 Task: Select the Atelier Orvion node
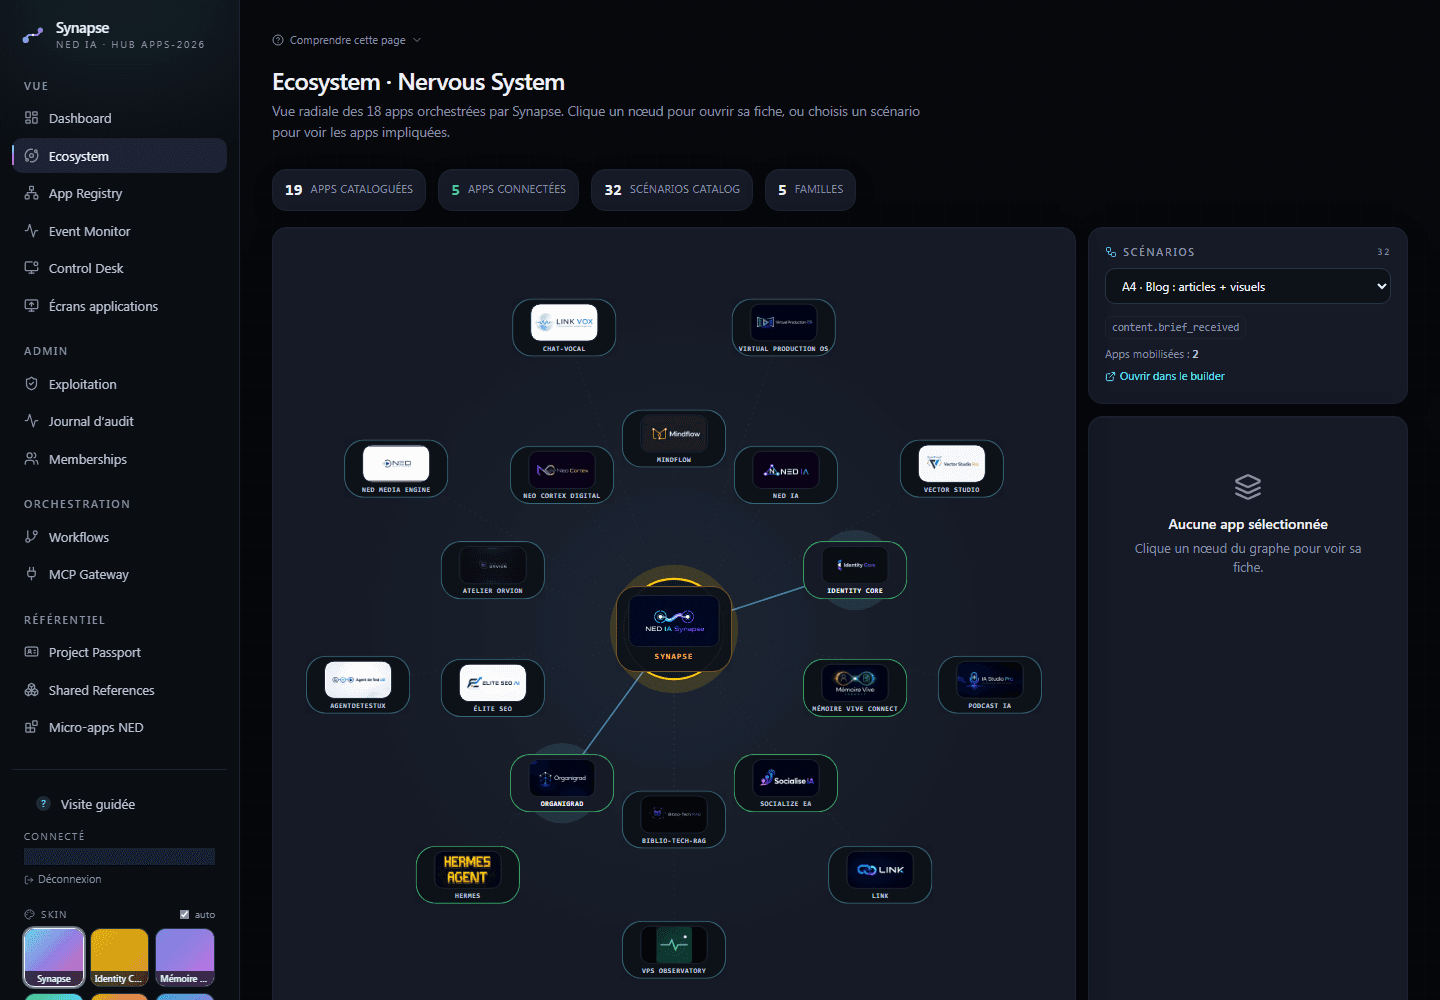[493, 569]
